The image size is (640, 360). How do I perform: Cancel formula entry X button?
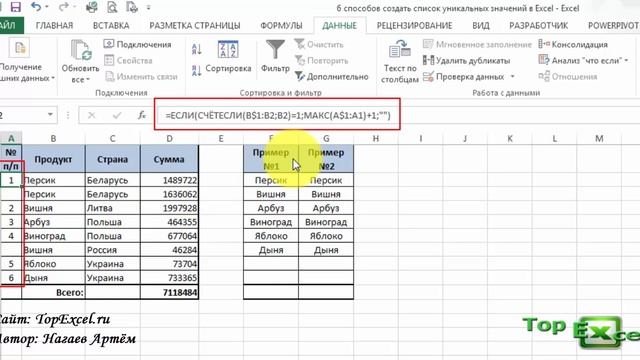(91, 116)
